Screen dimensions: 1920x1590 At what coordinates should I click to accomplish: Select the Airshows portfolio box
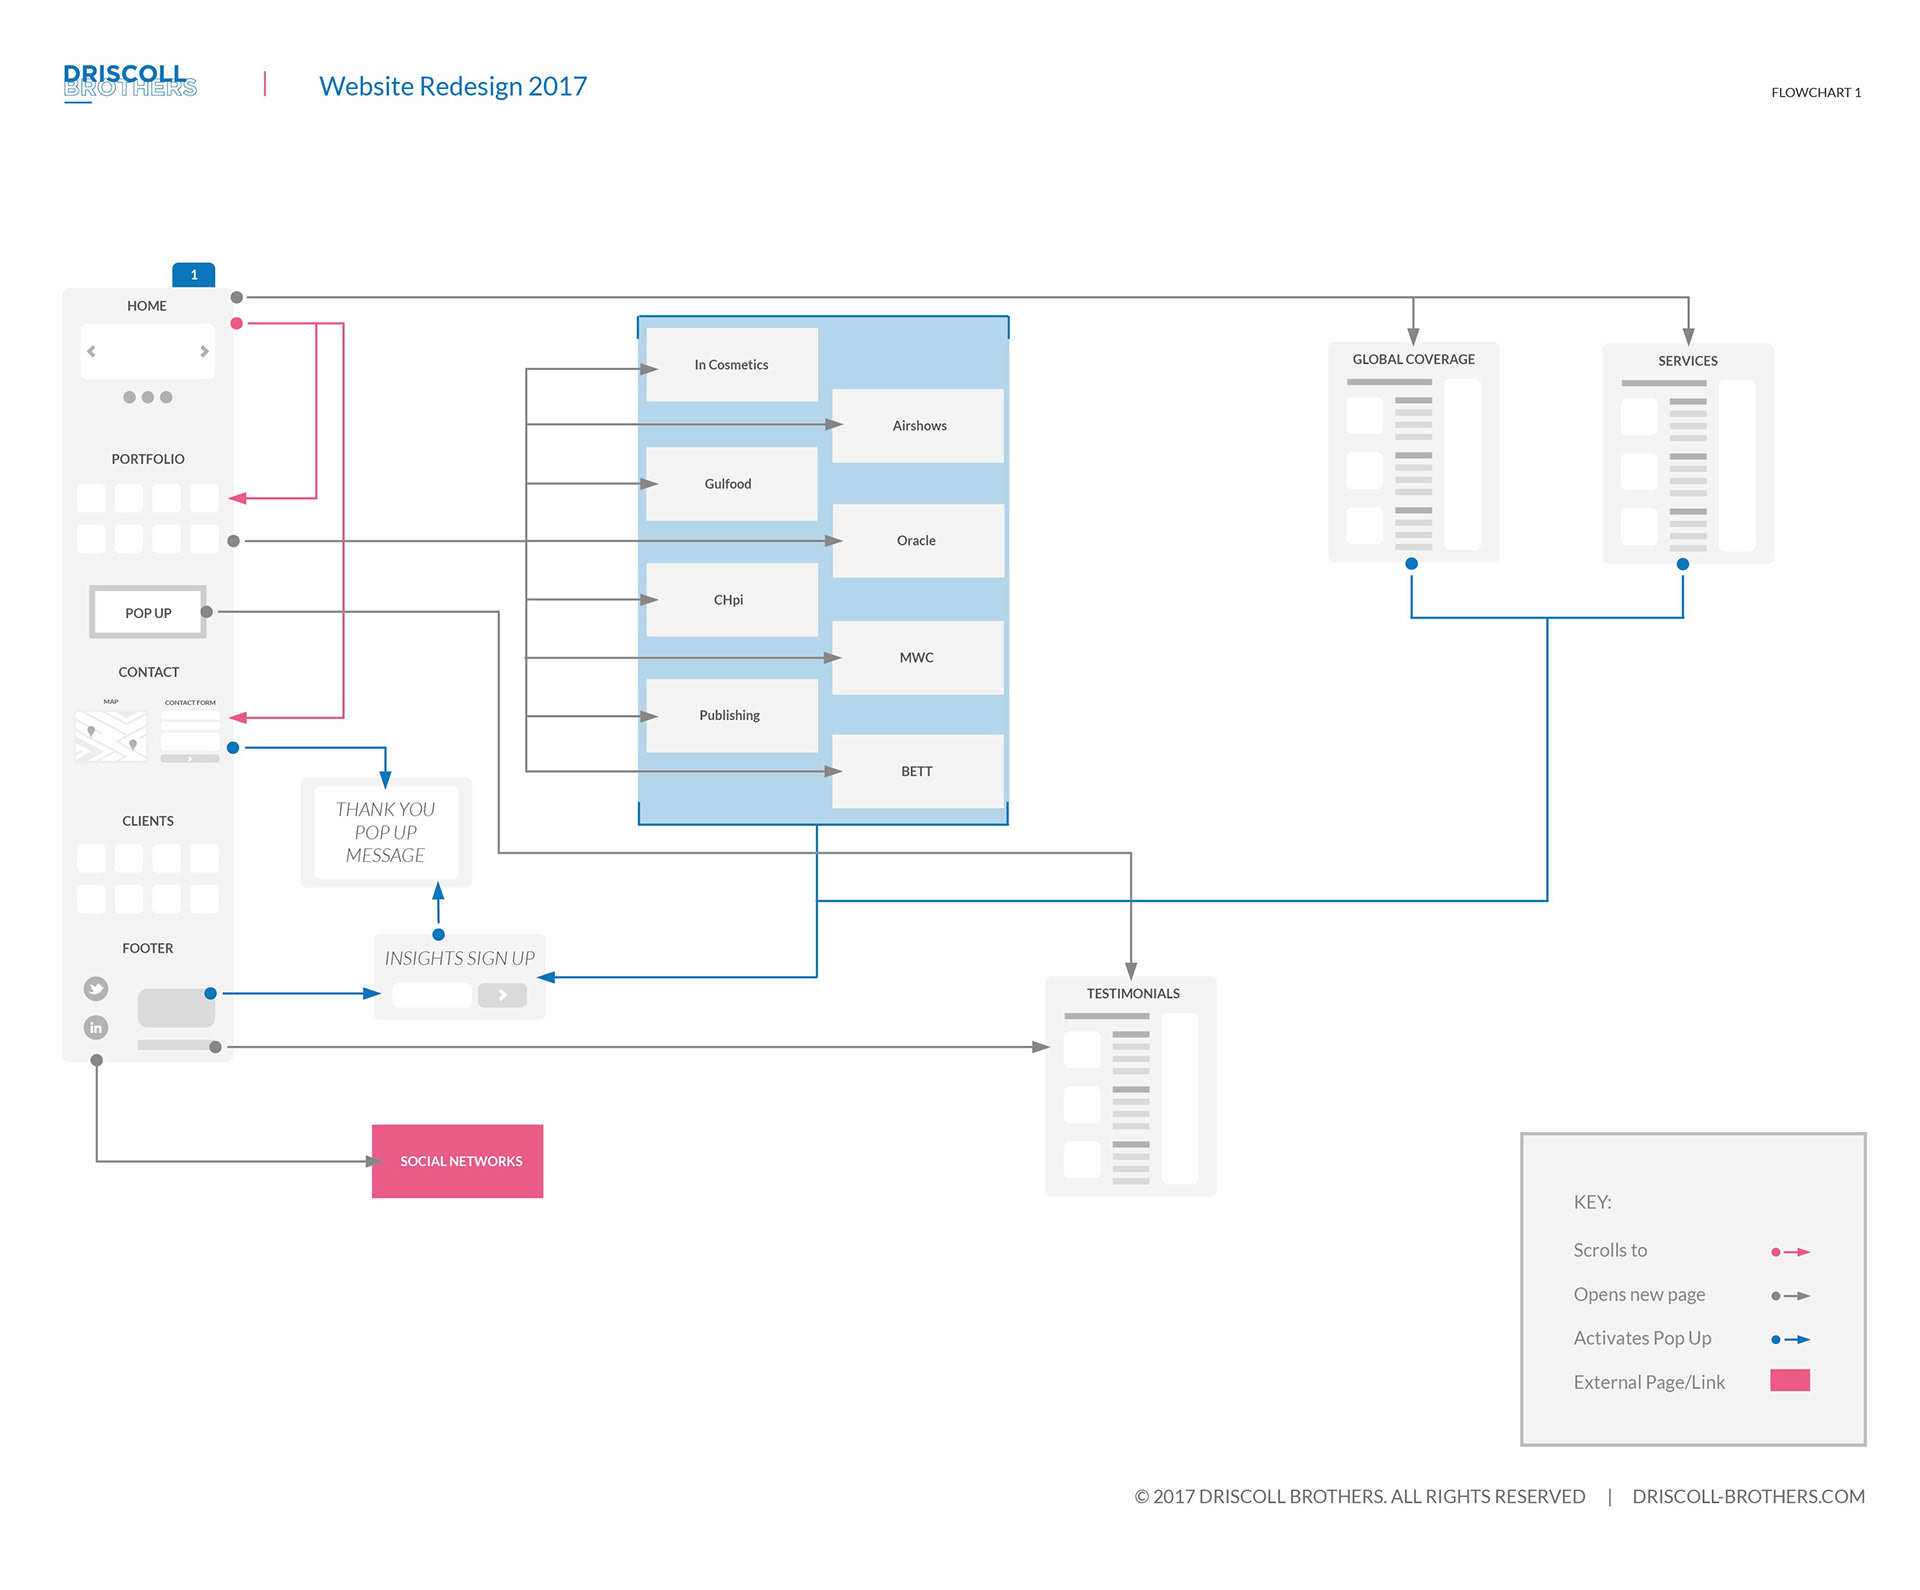tap(918, 426)
